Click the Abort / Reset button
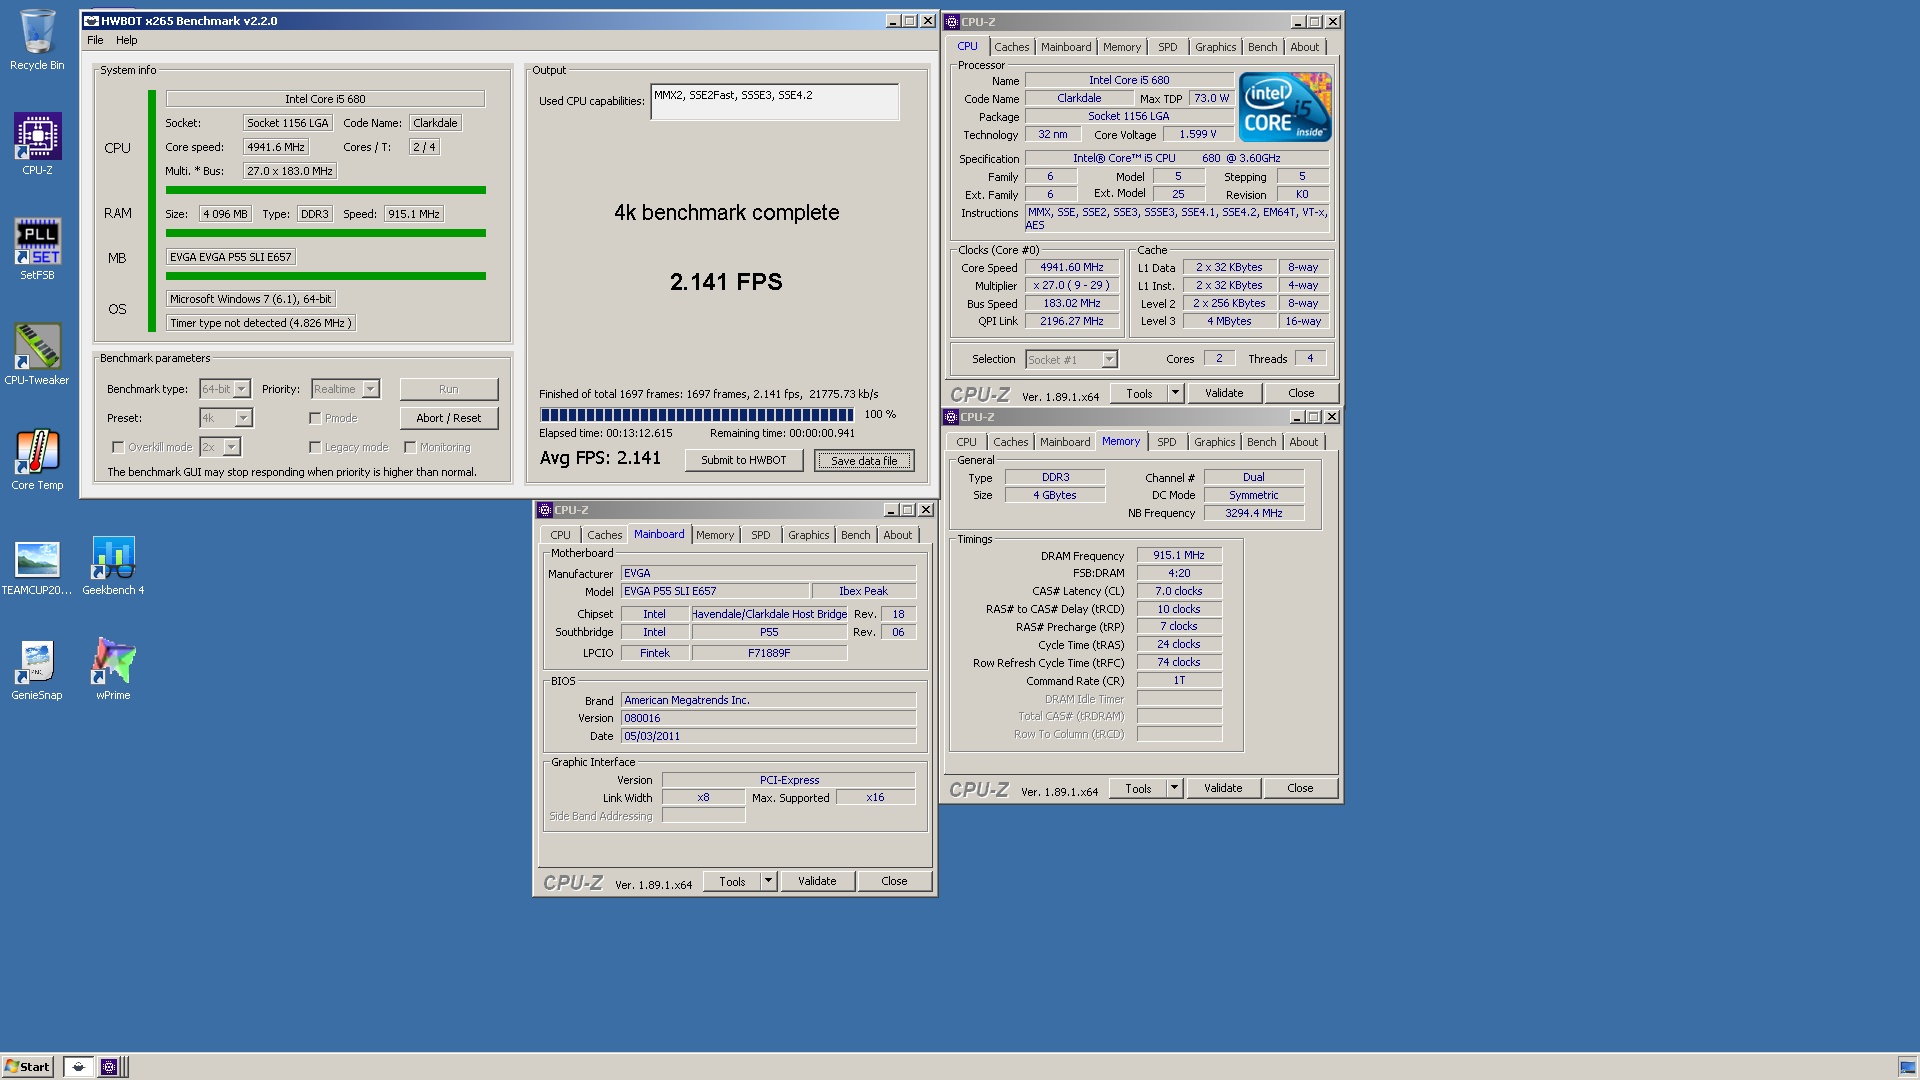 click(449, 418)
